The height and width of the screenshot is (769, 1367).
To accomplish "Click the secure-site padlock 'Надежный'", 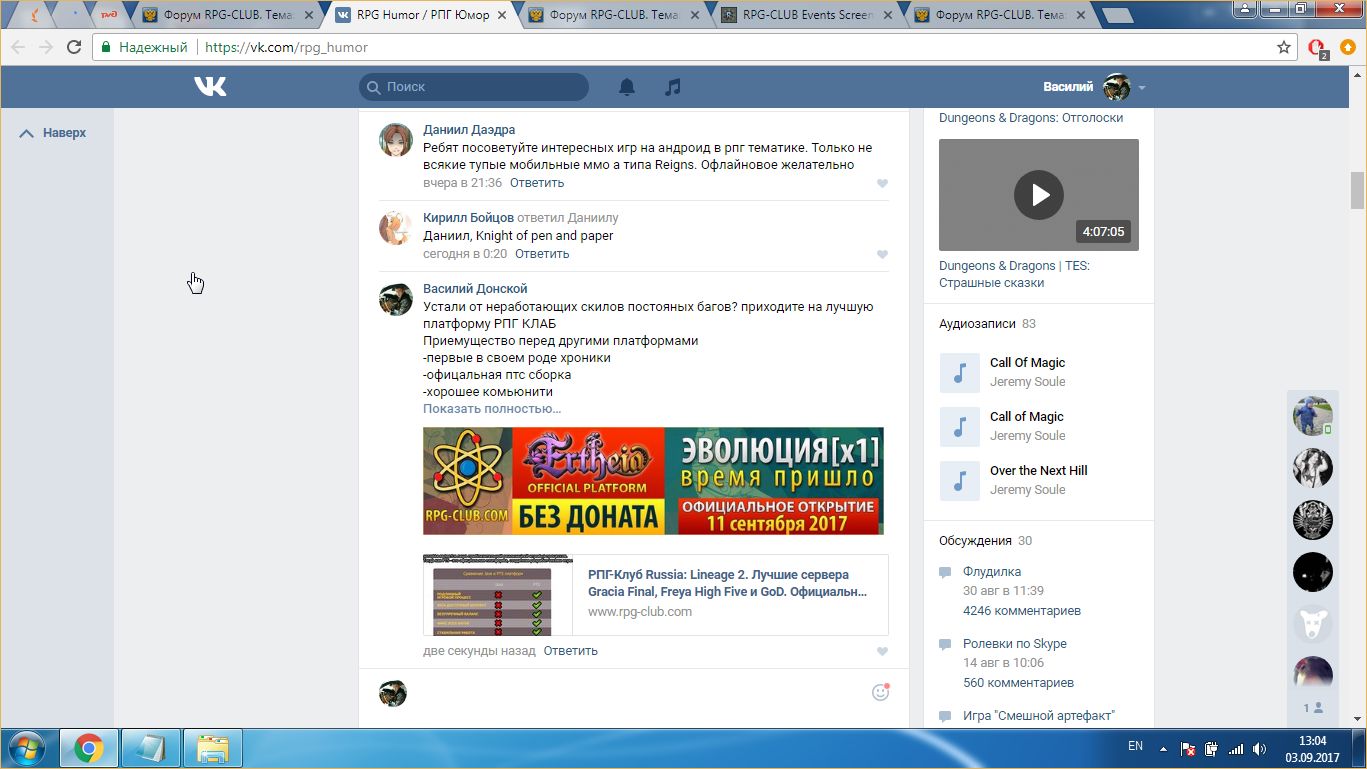I will click(144, 47).
